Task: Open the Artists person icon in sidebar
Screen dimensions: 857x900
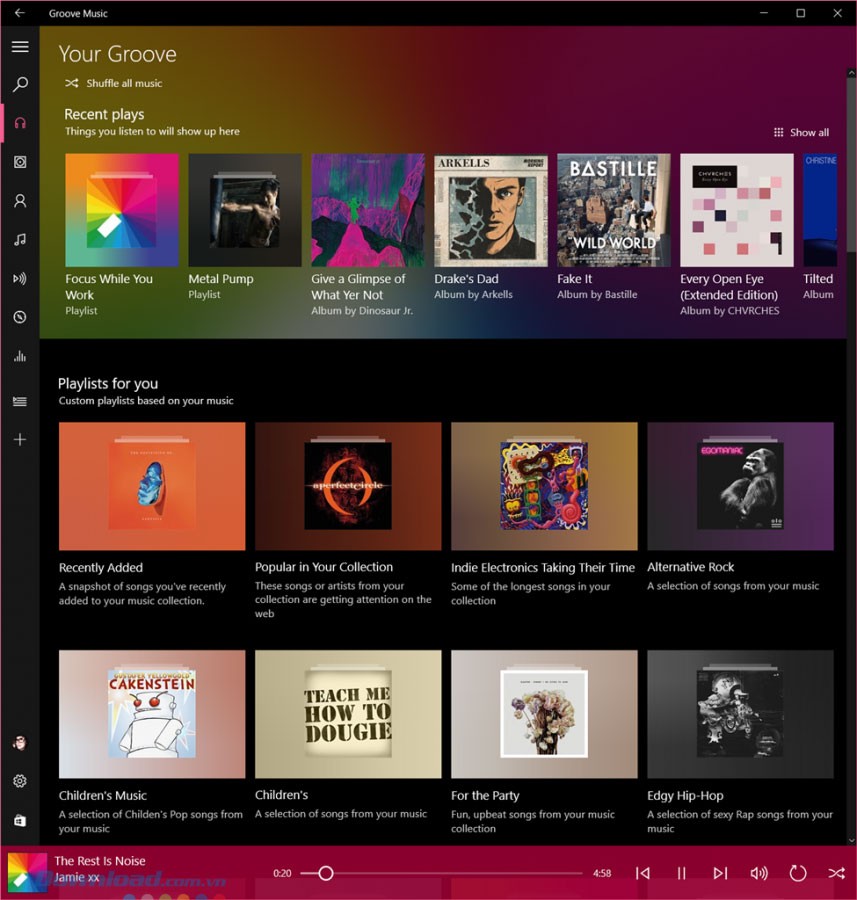Action: click(20, 201)
